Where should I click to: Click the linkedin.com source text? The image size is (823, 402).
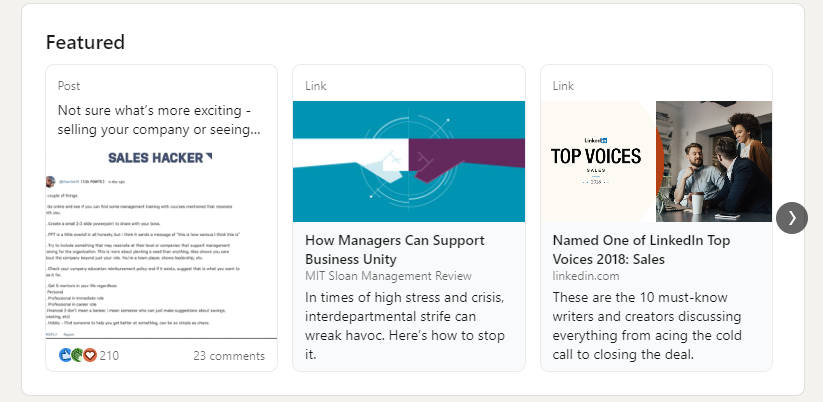586,276
